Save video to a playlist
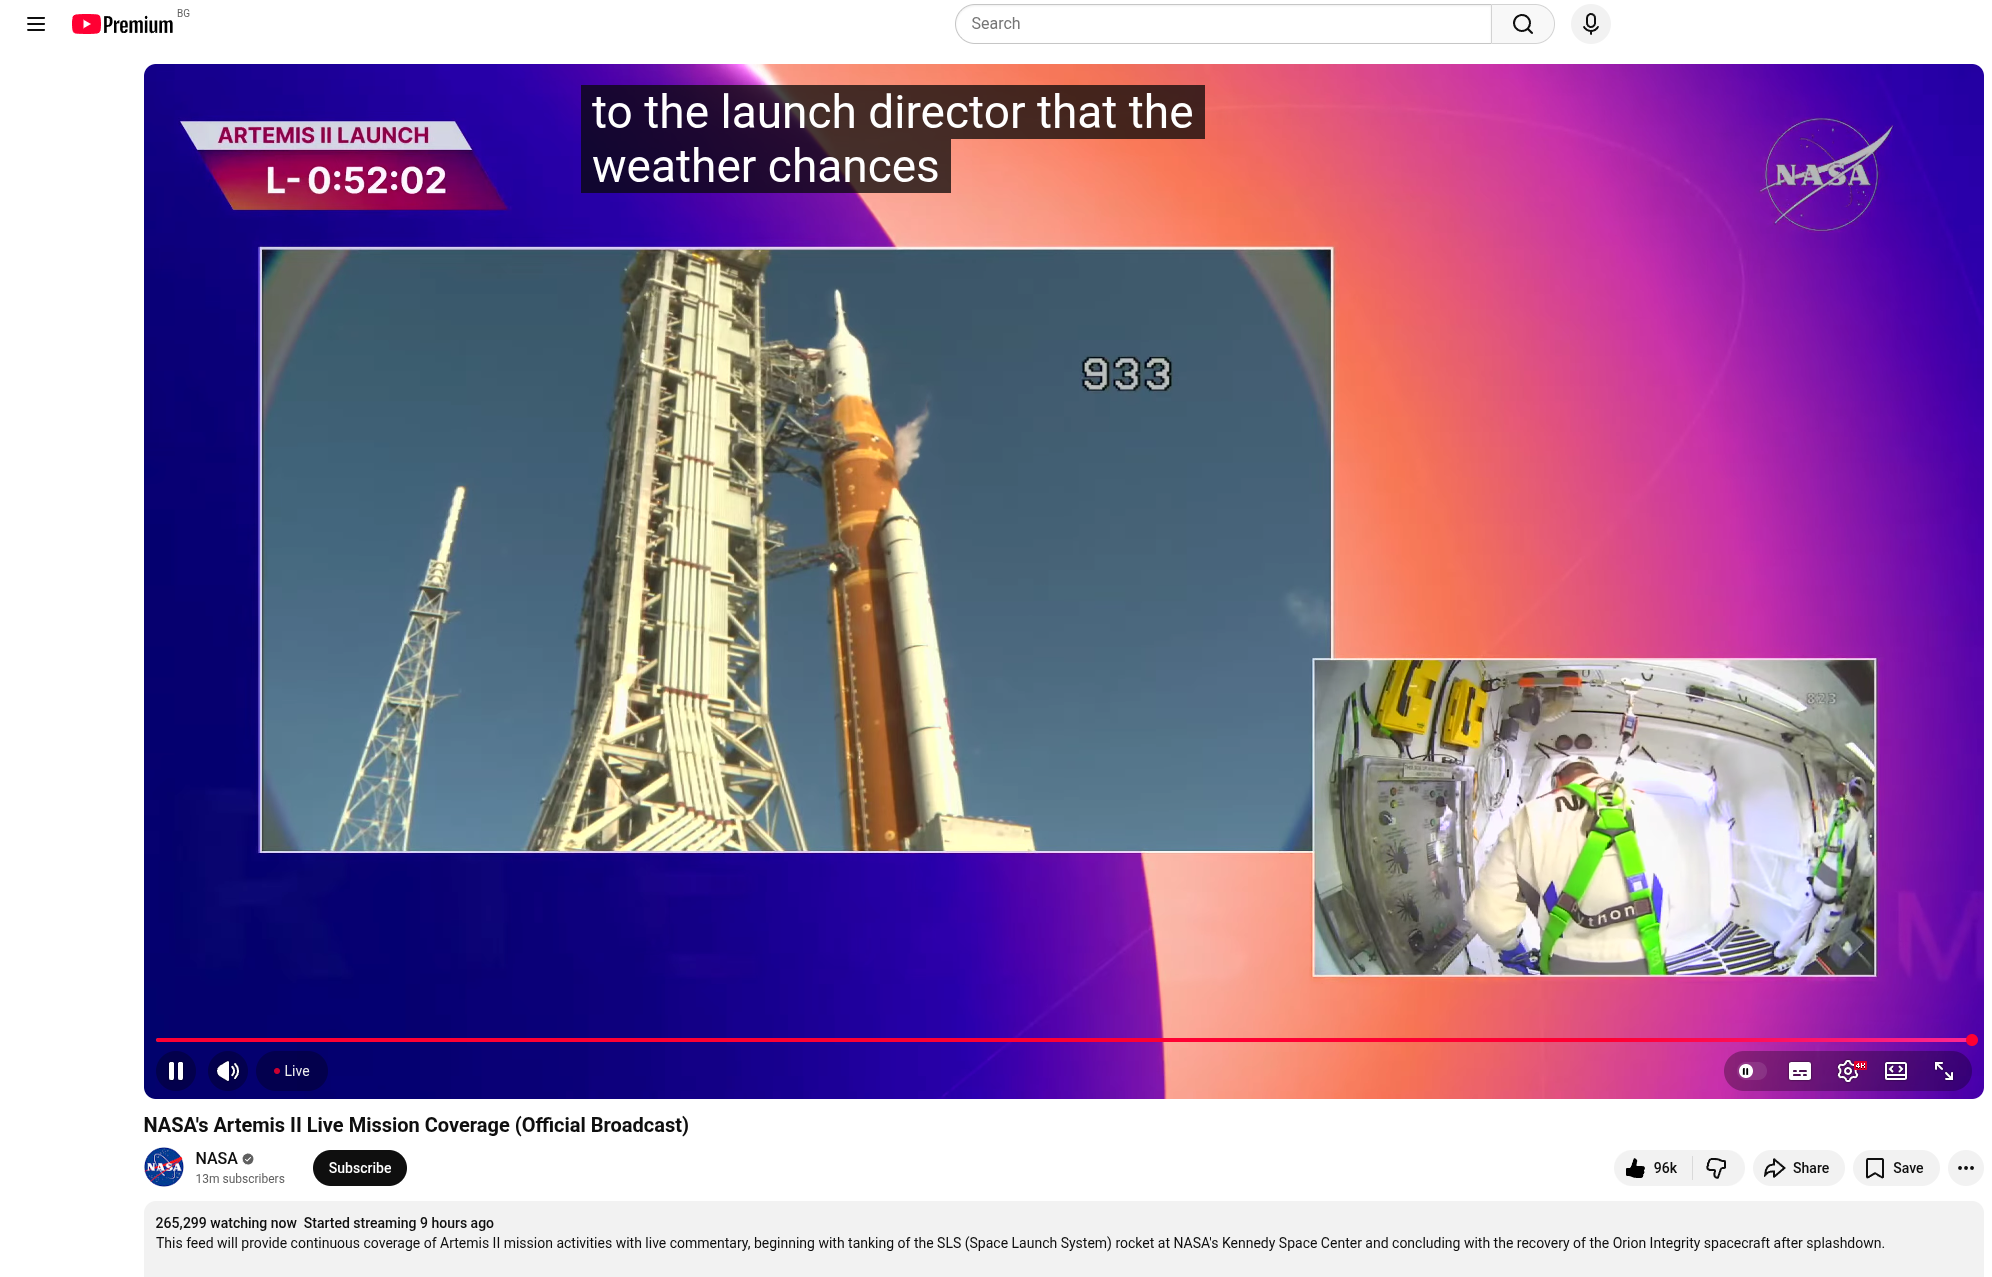Image resolution: width=1992 pixels, height=1277 pixels. 1895,1168
